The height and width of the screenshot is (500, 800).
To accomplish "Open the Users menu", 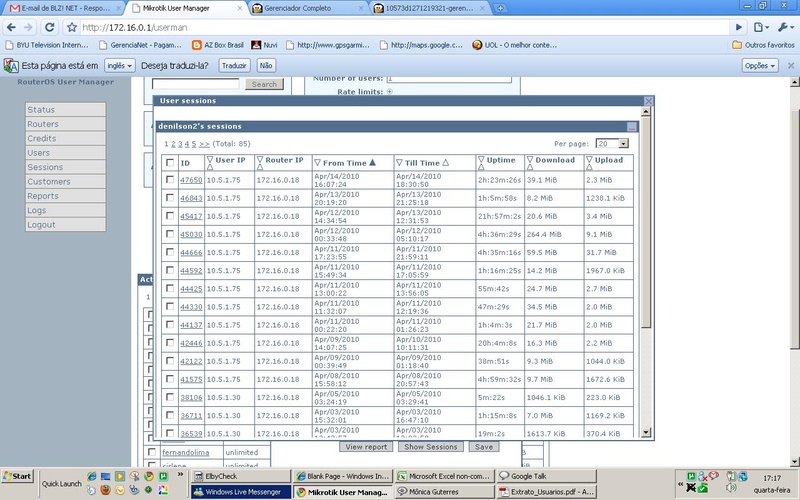I will tap(66, 153).
